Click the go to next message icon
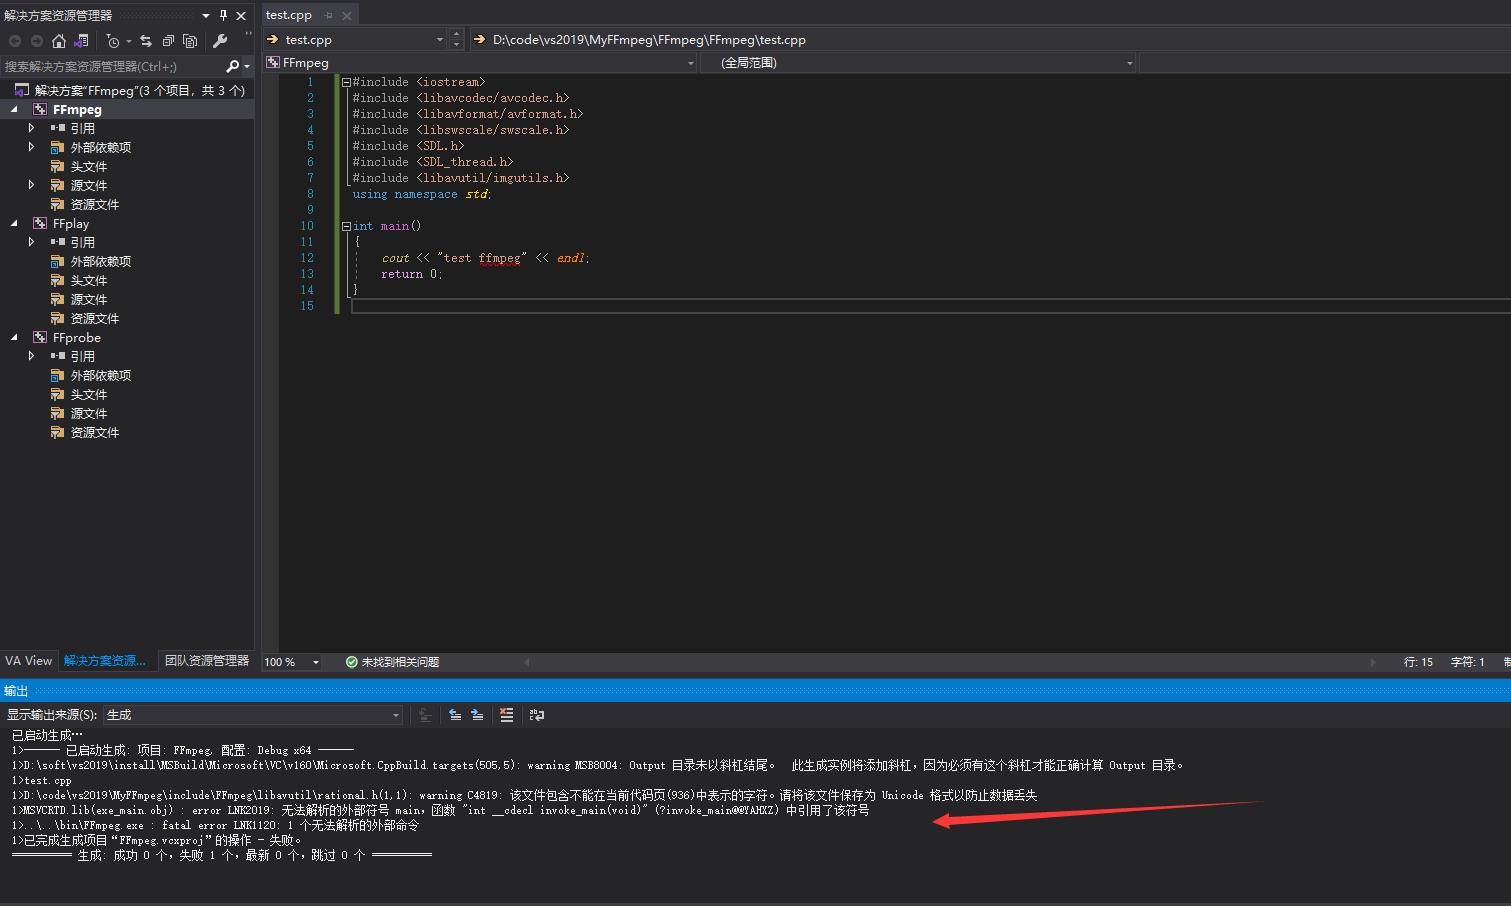 point(477,715)
